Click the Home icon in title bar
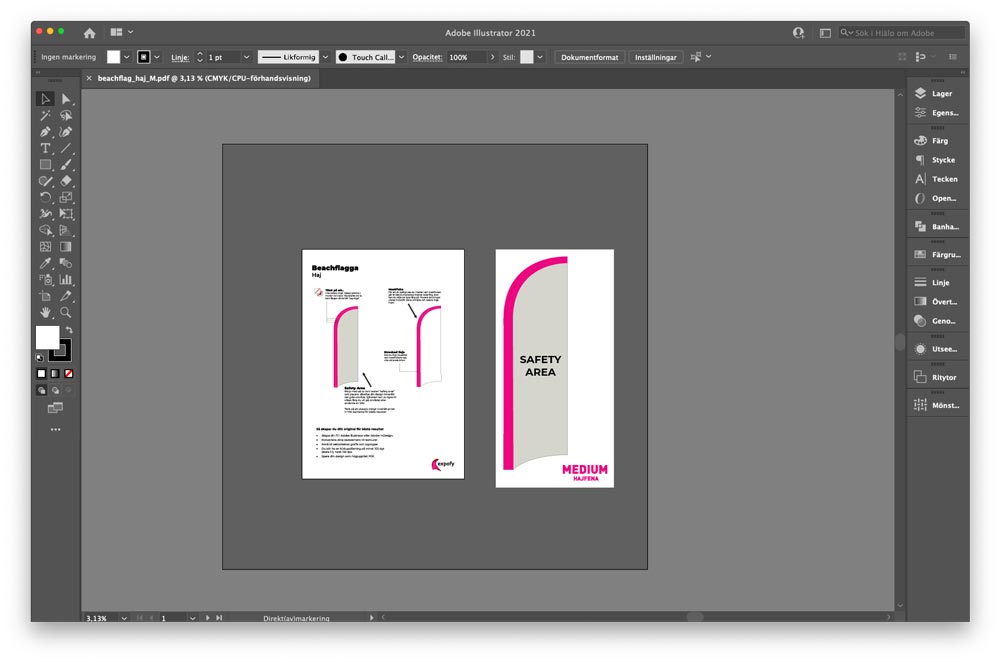1000x662 pixels. [x=89, y=33]
